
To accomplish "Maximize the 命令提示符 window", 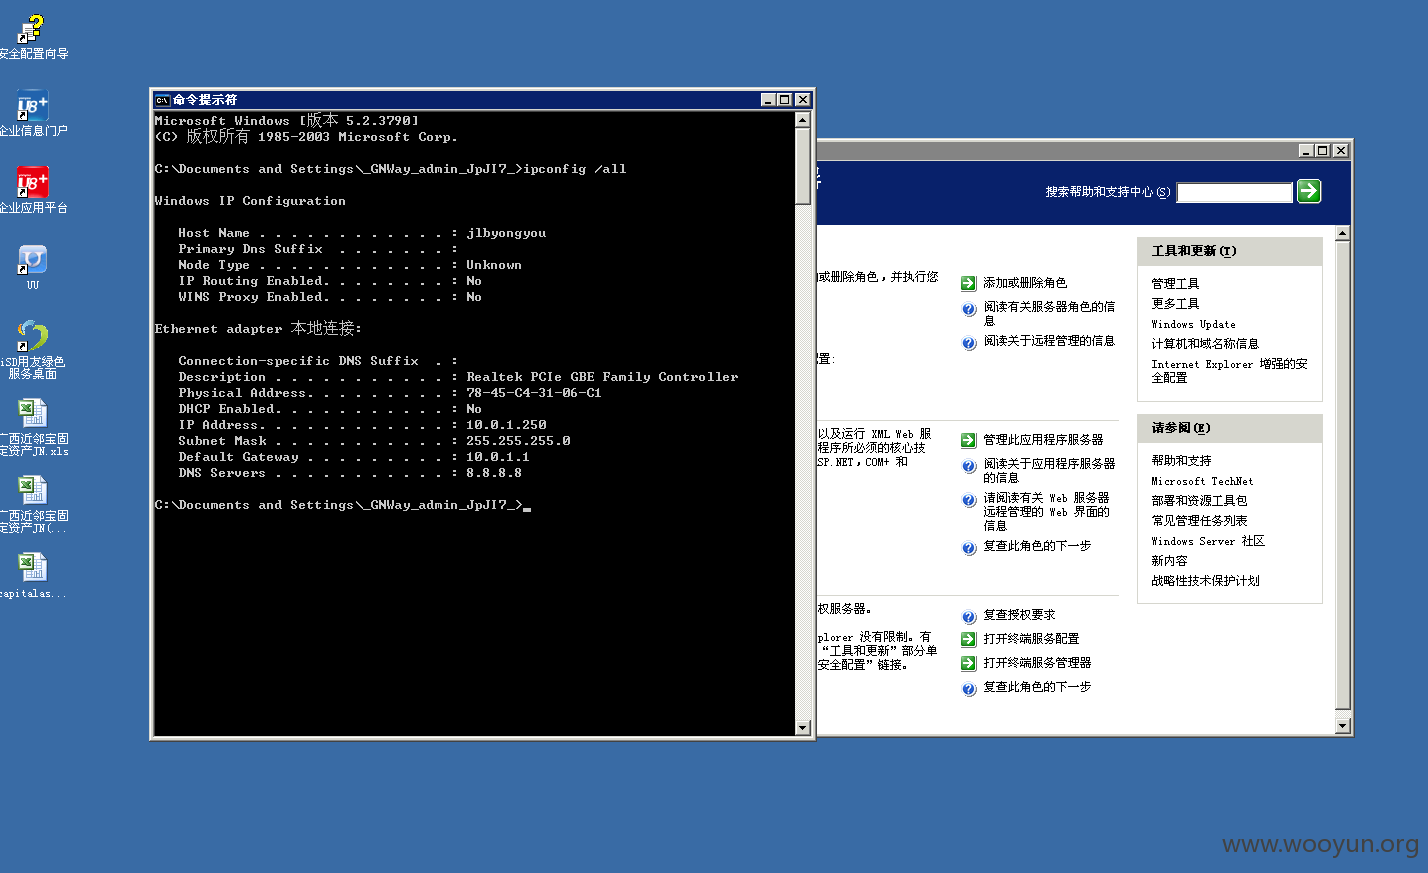I will point(785,100).
